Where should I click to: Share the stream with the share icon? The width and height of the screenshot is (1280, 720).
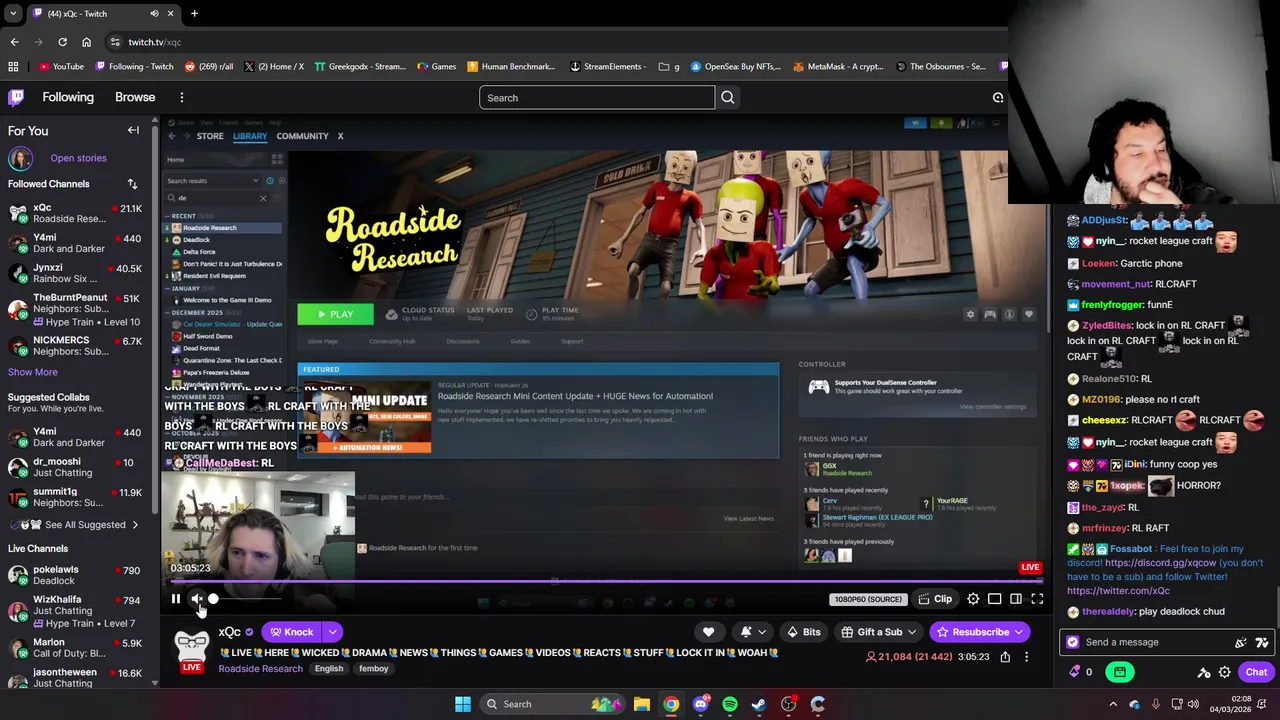coord(1005,657)
